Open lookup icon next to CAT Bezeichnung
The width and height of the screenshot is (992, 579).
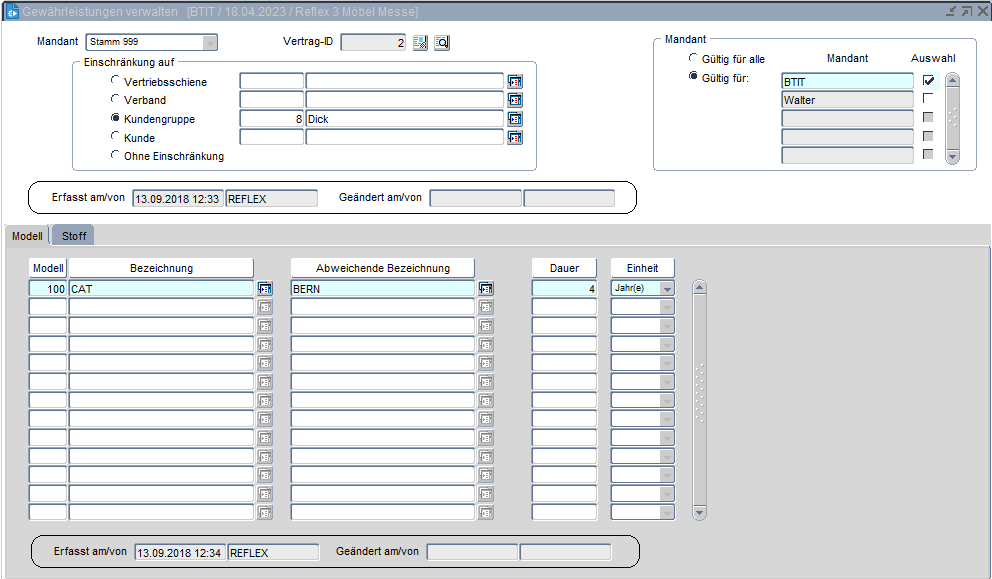[265, 288]
